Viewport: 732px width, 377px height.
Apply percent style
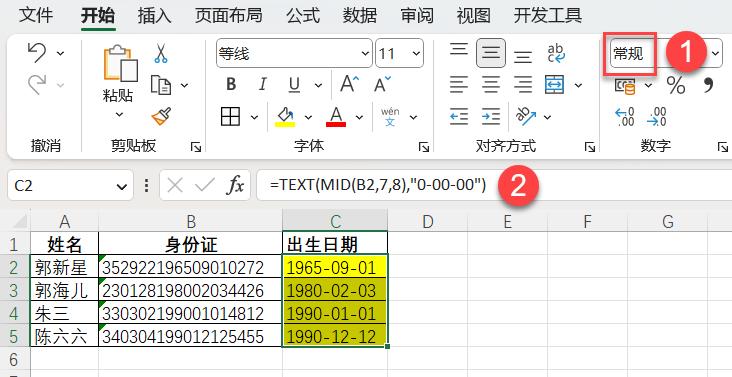676,85
